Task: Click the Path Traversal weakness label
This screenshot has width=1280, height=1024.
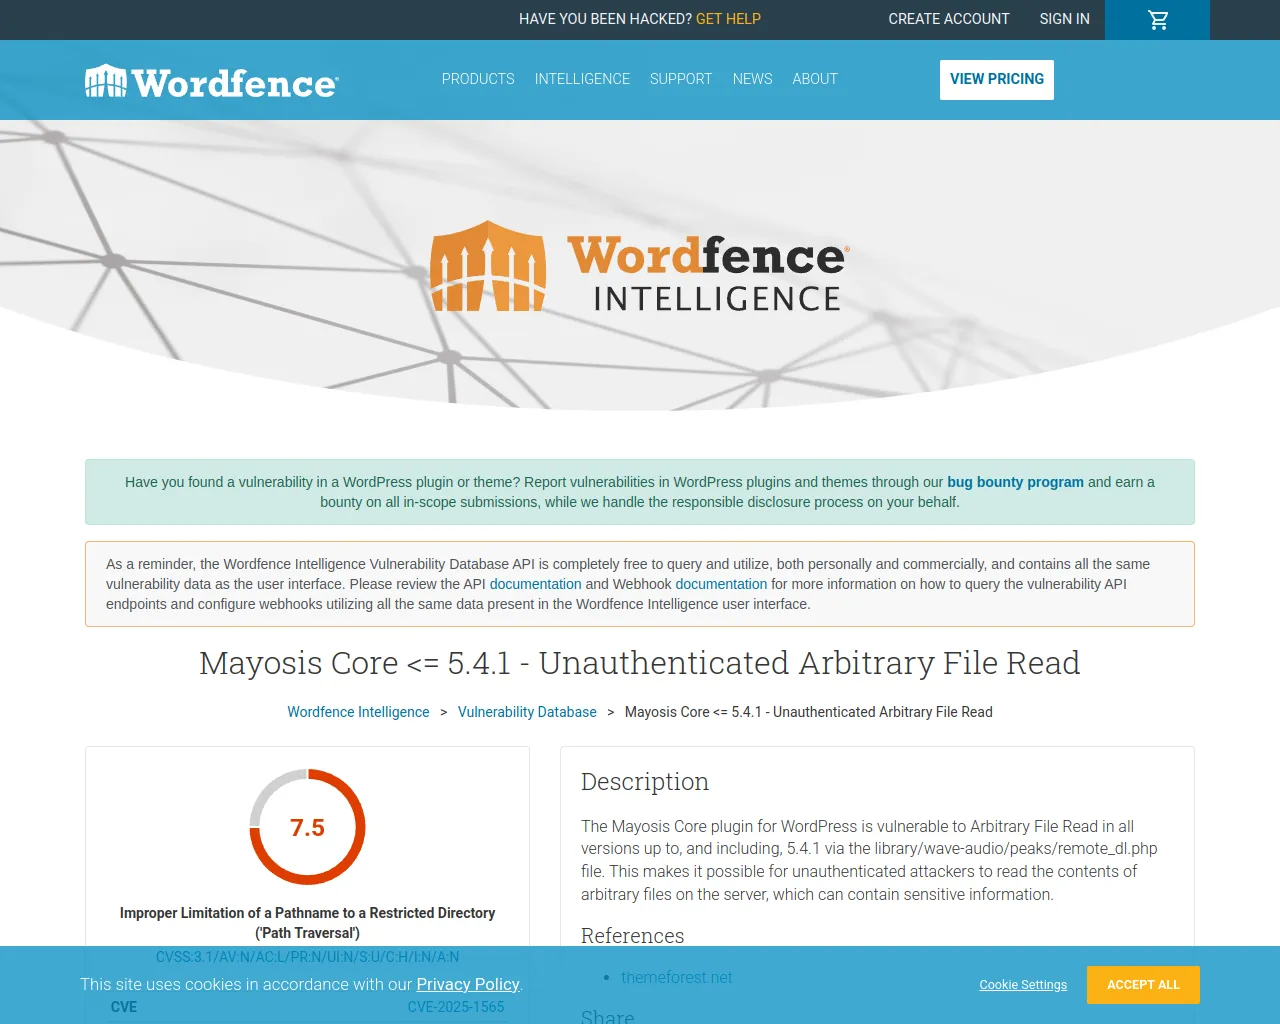Action: click(307, 923)
